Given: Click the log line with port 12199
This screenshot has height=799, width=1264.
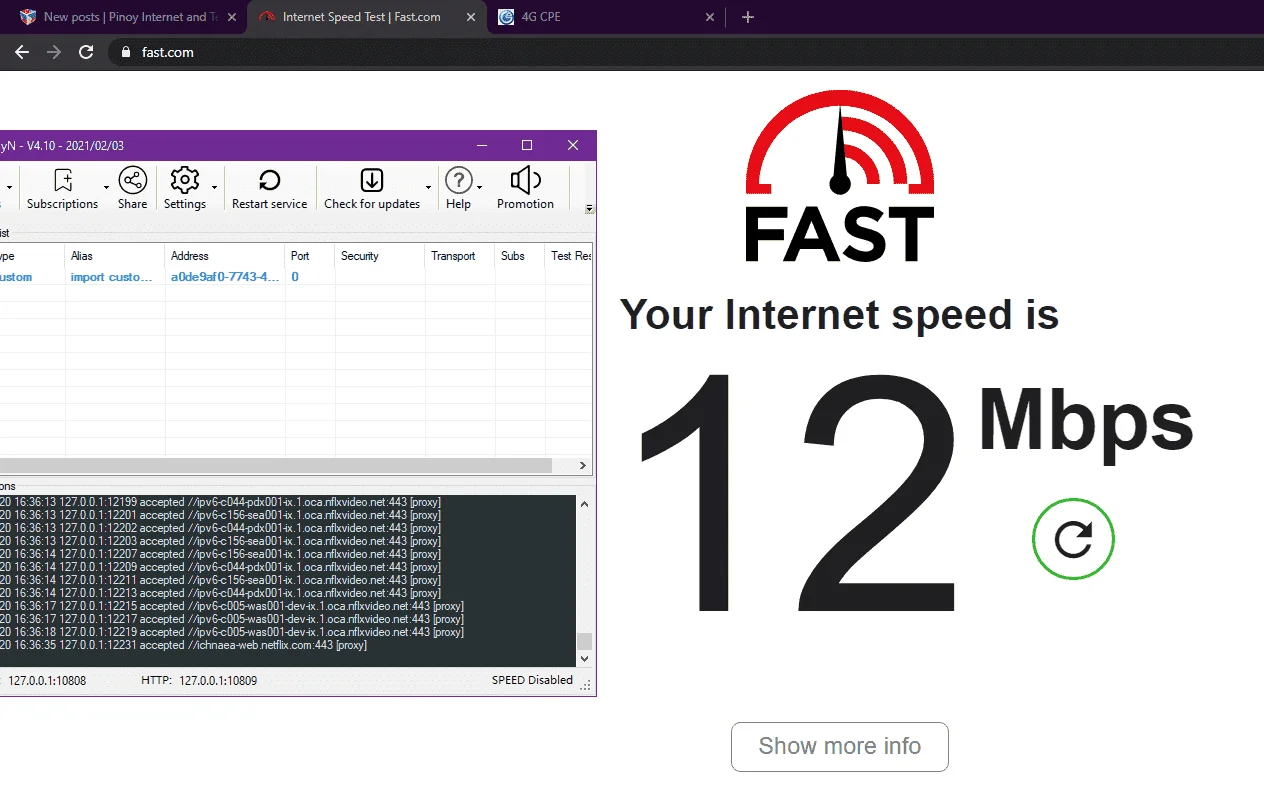Looking at the screenshot, I should [x=220, y=501].
